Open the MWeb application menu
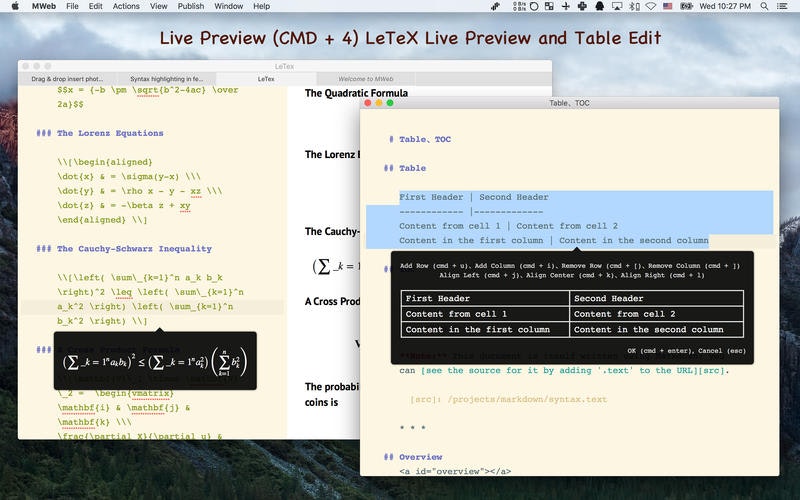The height and width of the screenshot is (500, 800). (44, 6)
